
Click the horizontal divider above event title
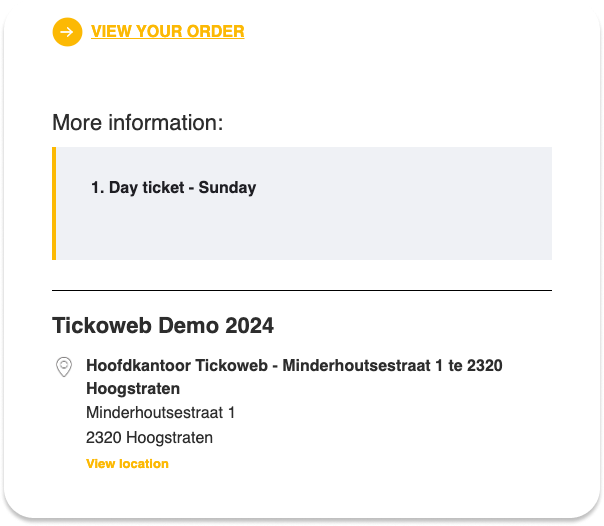[x=302, y=290]
